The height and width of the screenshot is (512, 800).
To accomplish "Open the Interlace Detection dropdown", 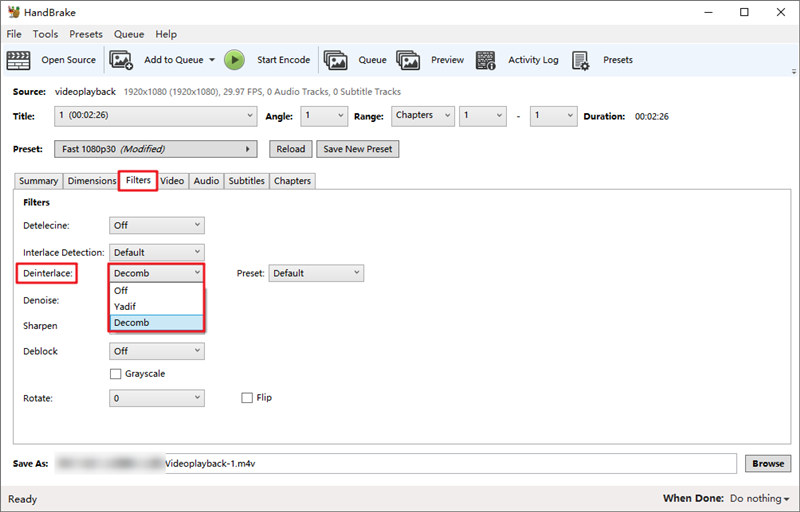I will pos(157,252).
